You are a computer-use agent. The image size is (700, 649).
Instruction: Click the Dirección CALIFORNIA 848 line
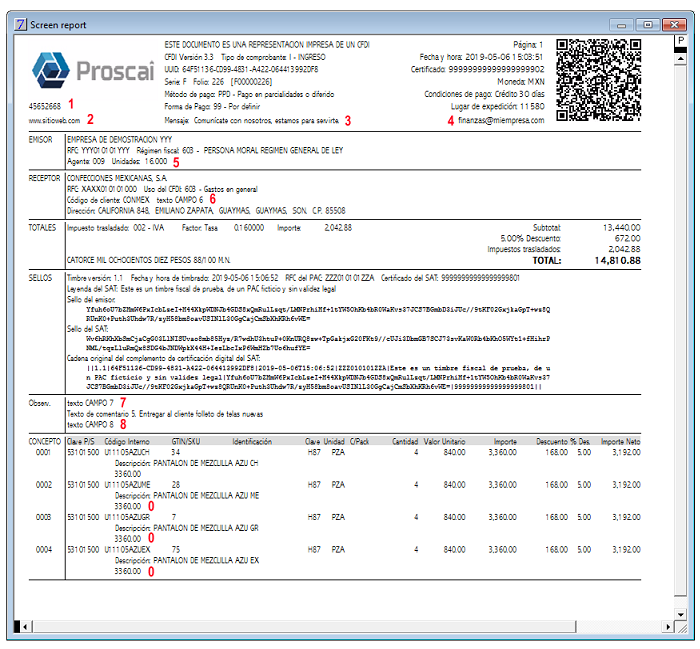click(x=206, y=210)
